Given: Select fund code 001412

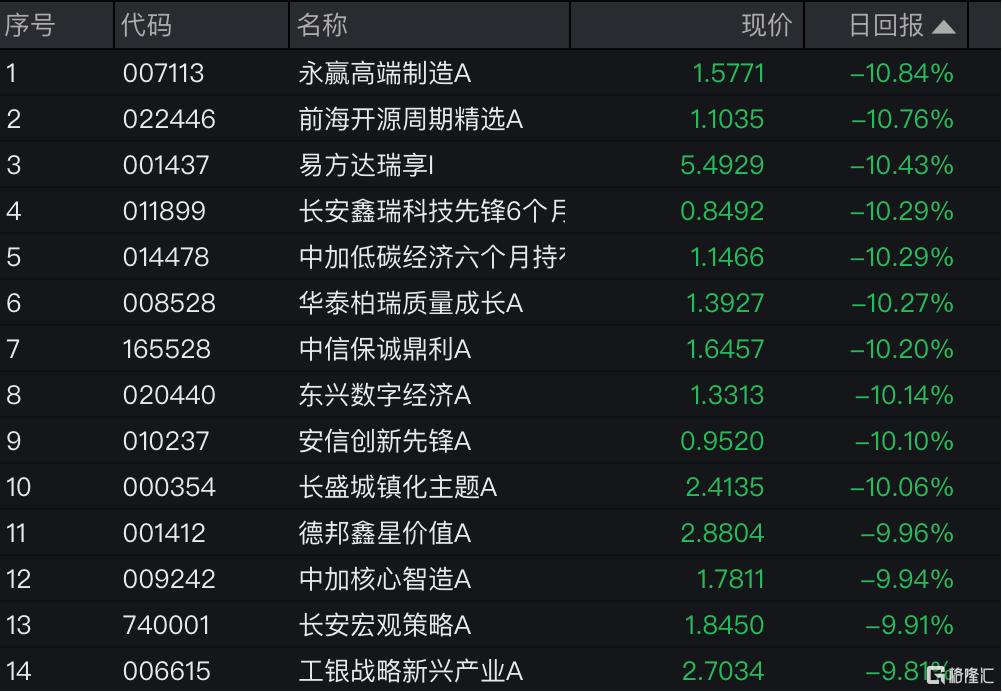Looking at the screenshot, I should [x=164, y=534].
